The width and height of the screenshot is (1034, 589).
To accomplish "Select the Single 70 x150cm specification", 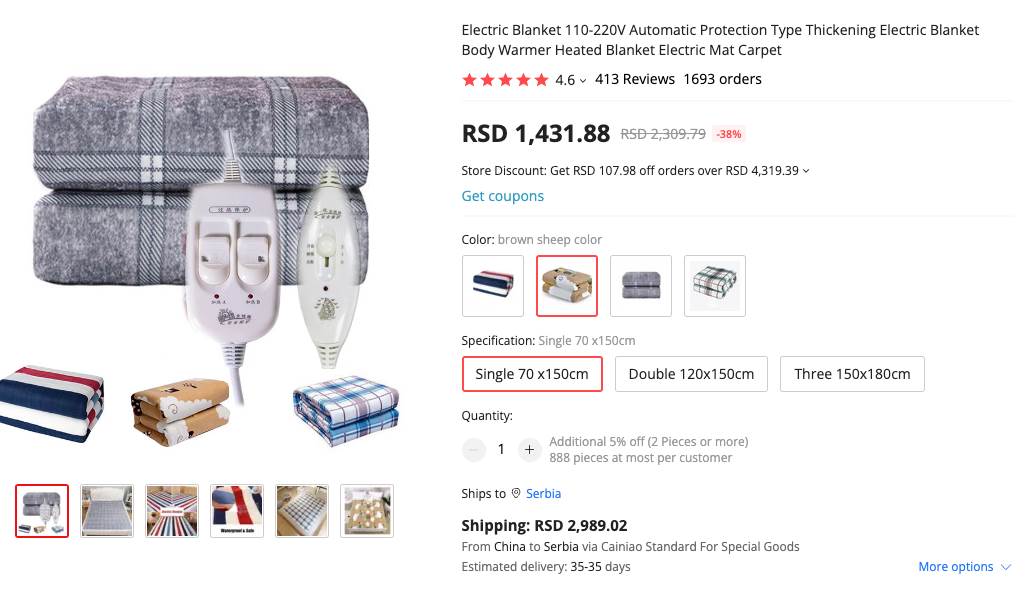I will pos(532,374).
